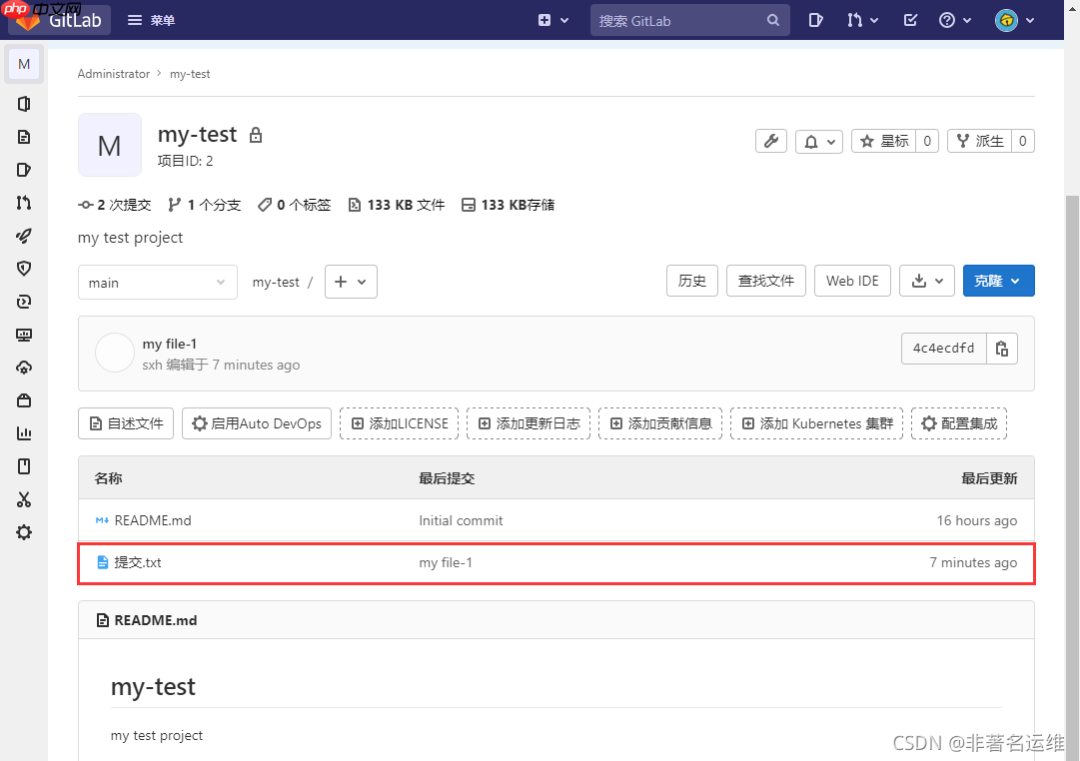
Task: Open the Settings gear icon in sidebar
Action: pos(23,532)
